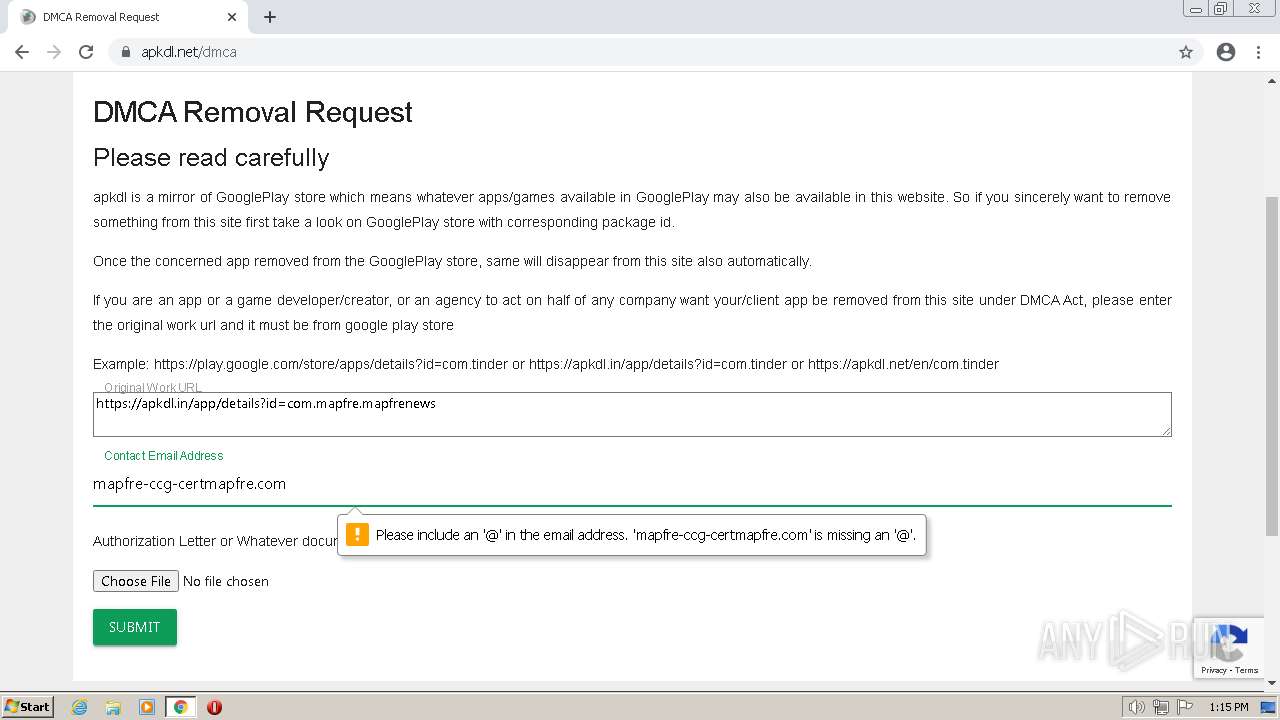
Task: Open Windows Explorer folder in taskbar
Action: pos(113,707)
